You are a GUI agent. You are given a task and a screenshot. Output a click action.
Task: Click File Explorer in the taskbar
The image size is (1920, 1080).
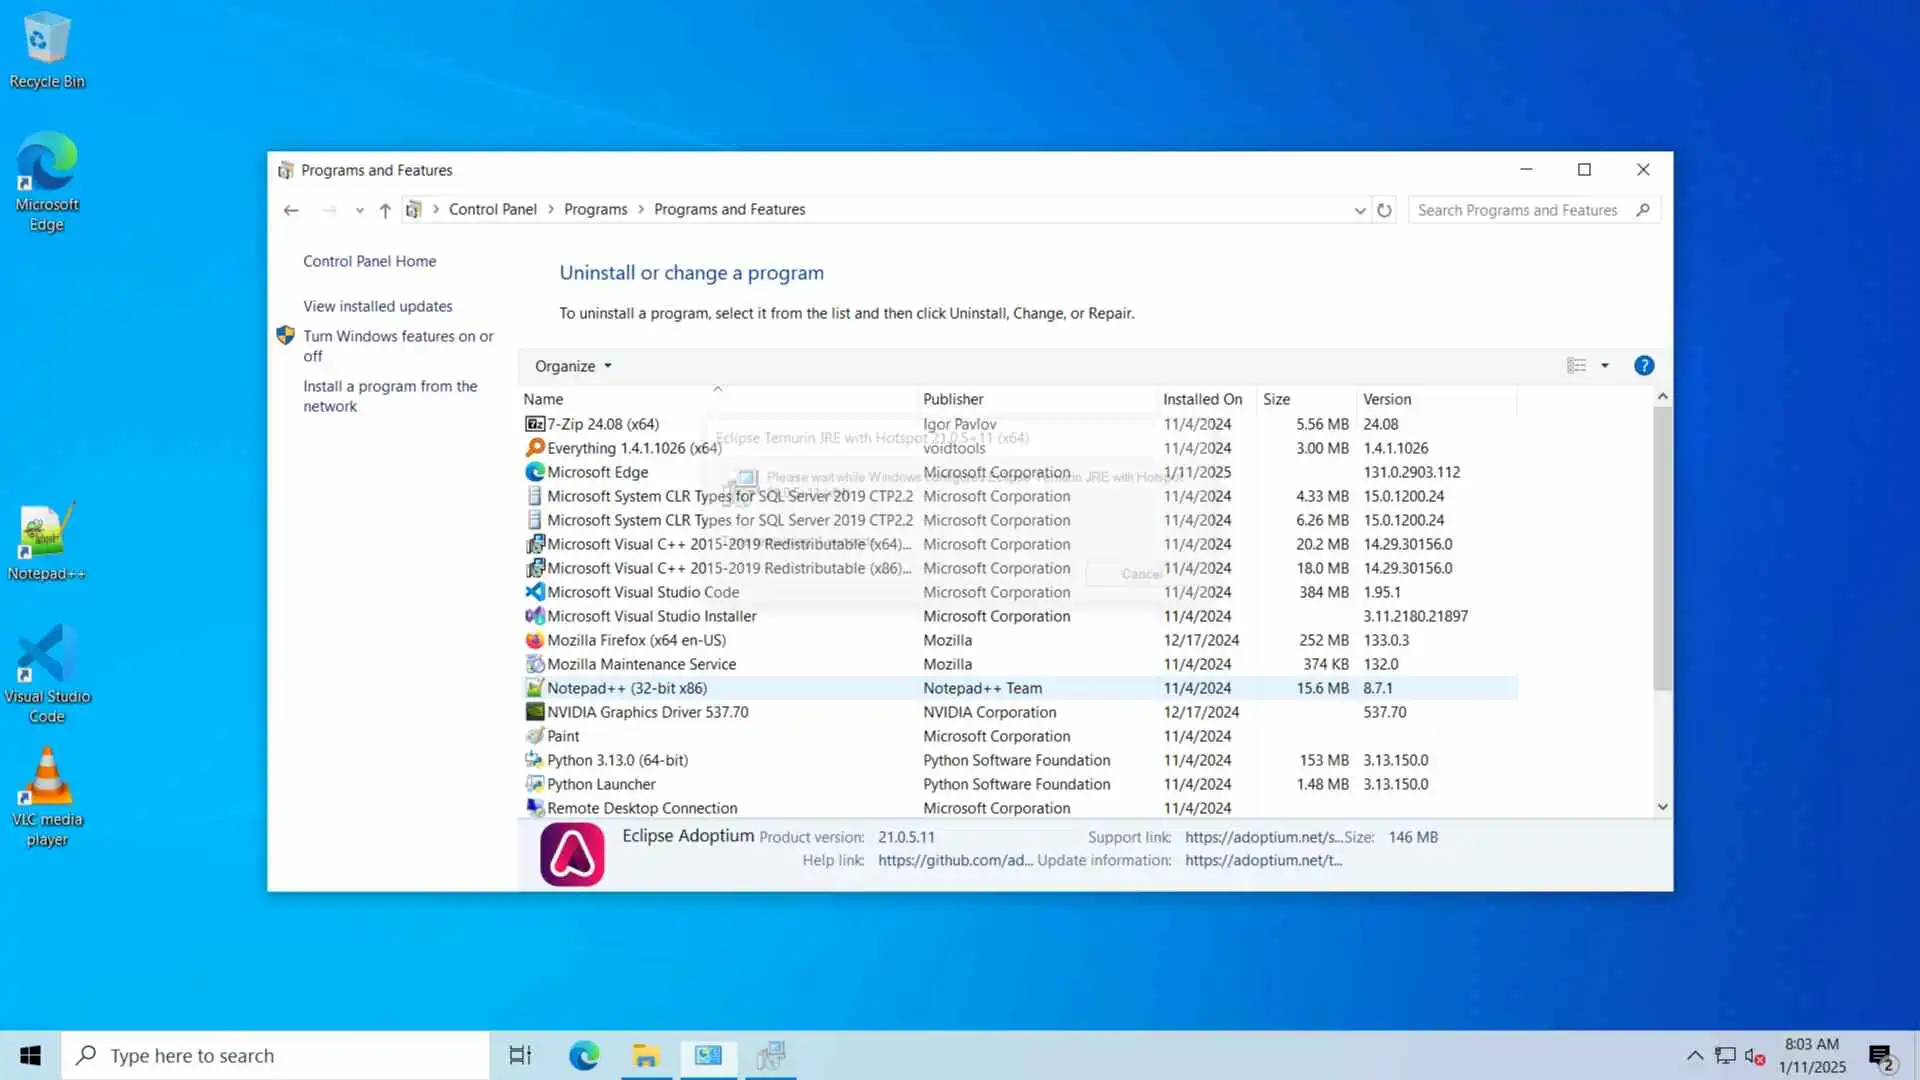[646, 1056]
